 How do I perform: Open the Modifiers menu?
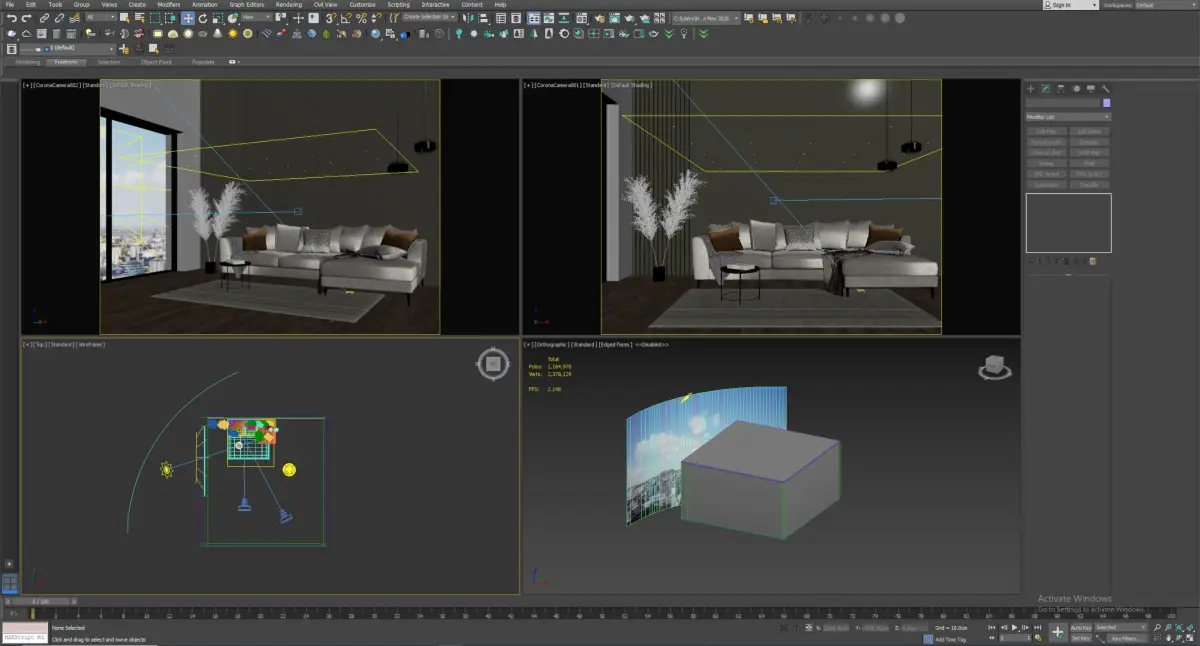click(169, 4)
